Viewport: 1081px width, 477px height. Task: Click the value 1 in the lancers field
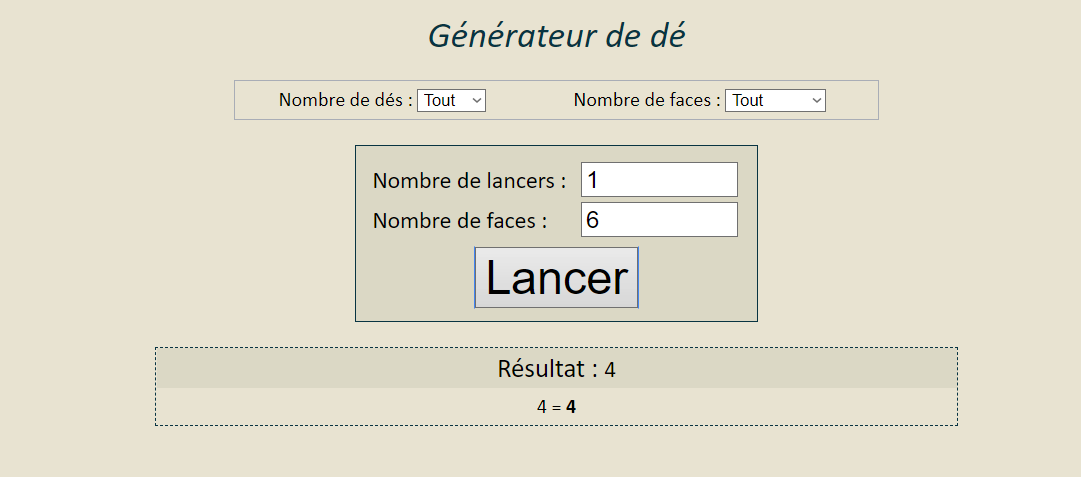pos(593,180)
